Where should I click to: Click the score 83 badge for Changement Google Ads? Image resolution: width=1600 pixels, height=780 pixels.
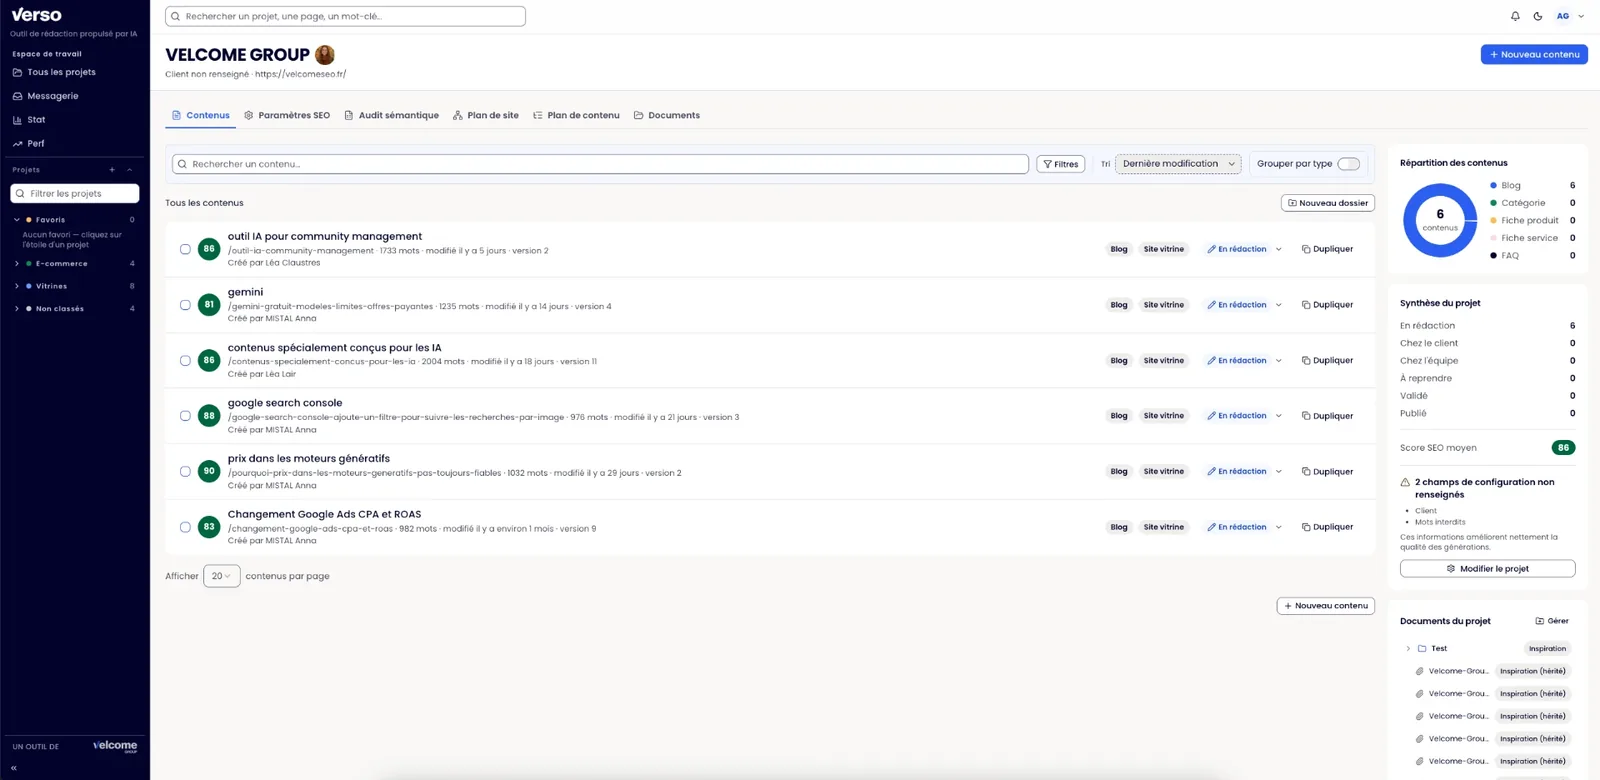(209, 527)
